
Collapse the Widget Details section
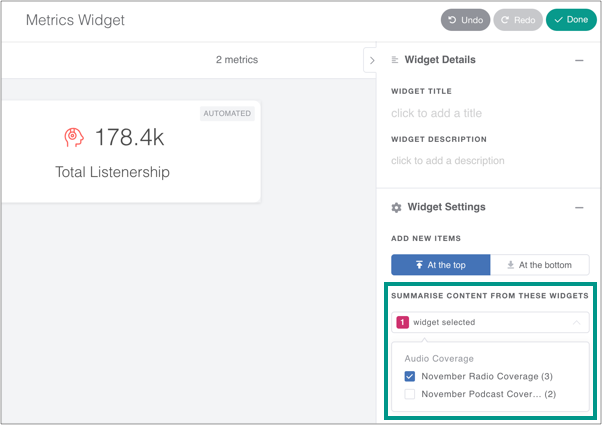tap(579, 60)
